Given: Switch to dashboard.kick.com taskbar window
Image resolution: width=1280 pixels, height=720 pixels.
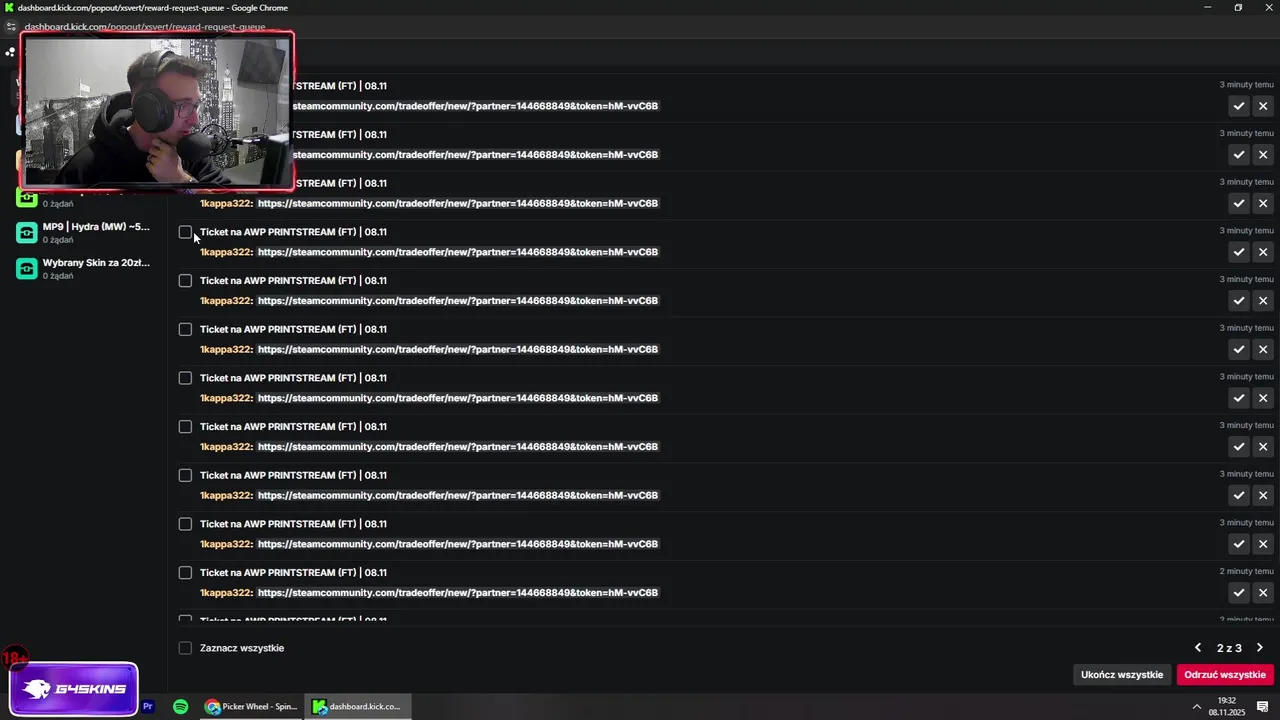Looking at the screenshot, I should click(358, 707).
